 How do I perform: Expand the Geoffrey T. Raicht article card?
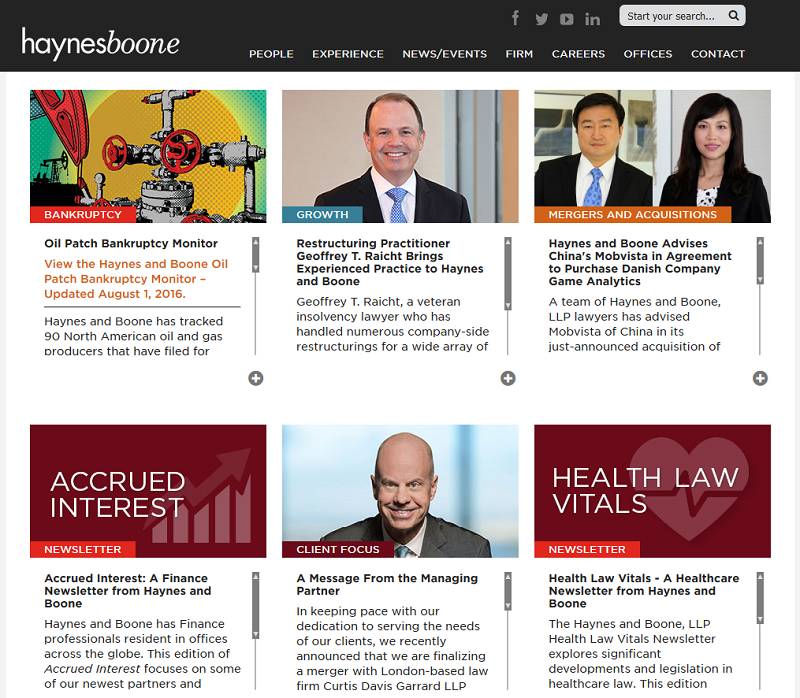point(508,378)
